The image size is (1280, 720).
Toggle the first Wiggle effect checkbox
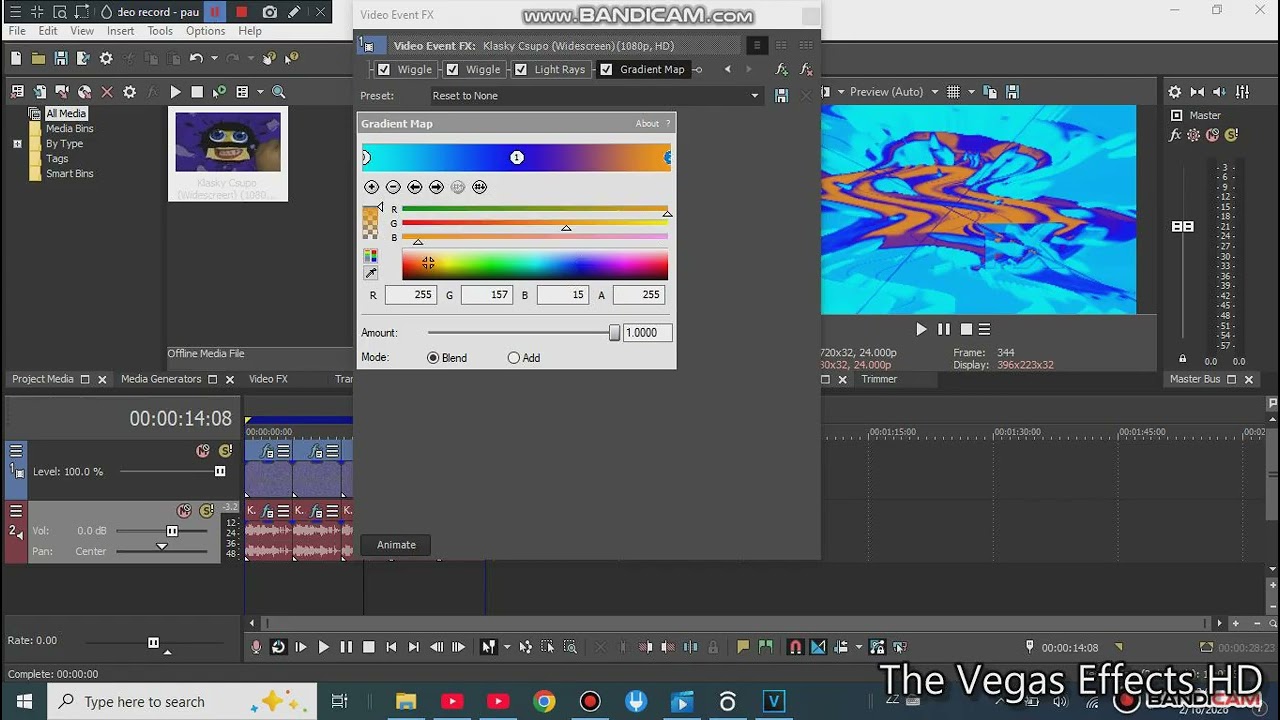pos(384,70)
